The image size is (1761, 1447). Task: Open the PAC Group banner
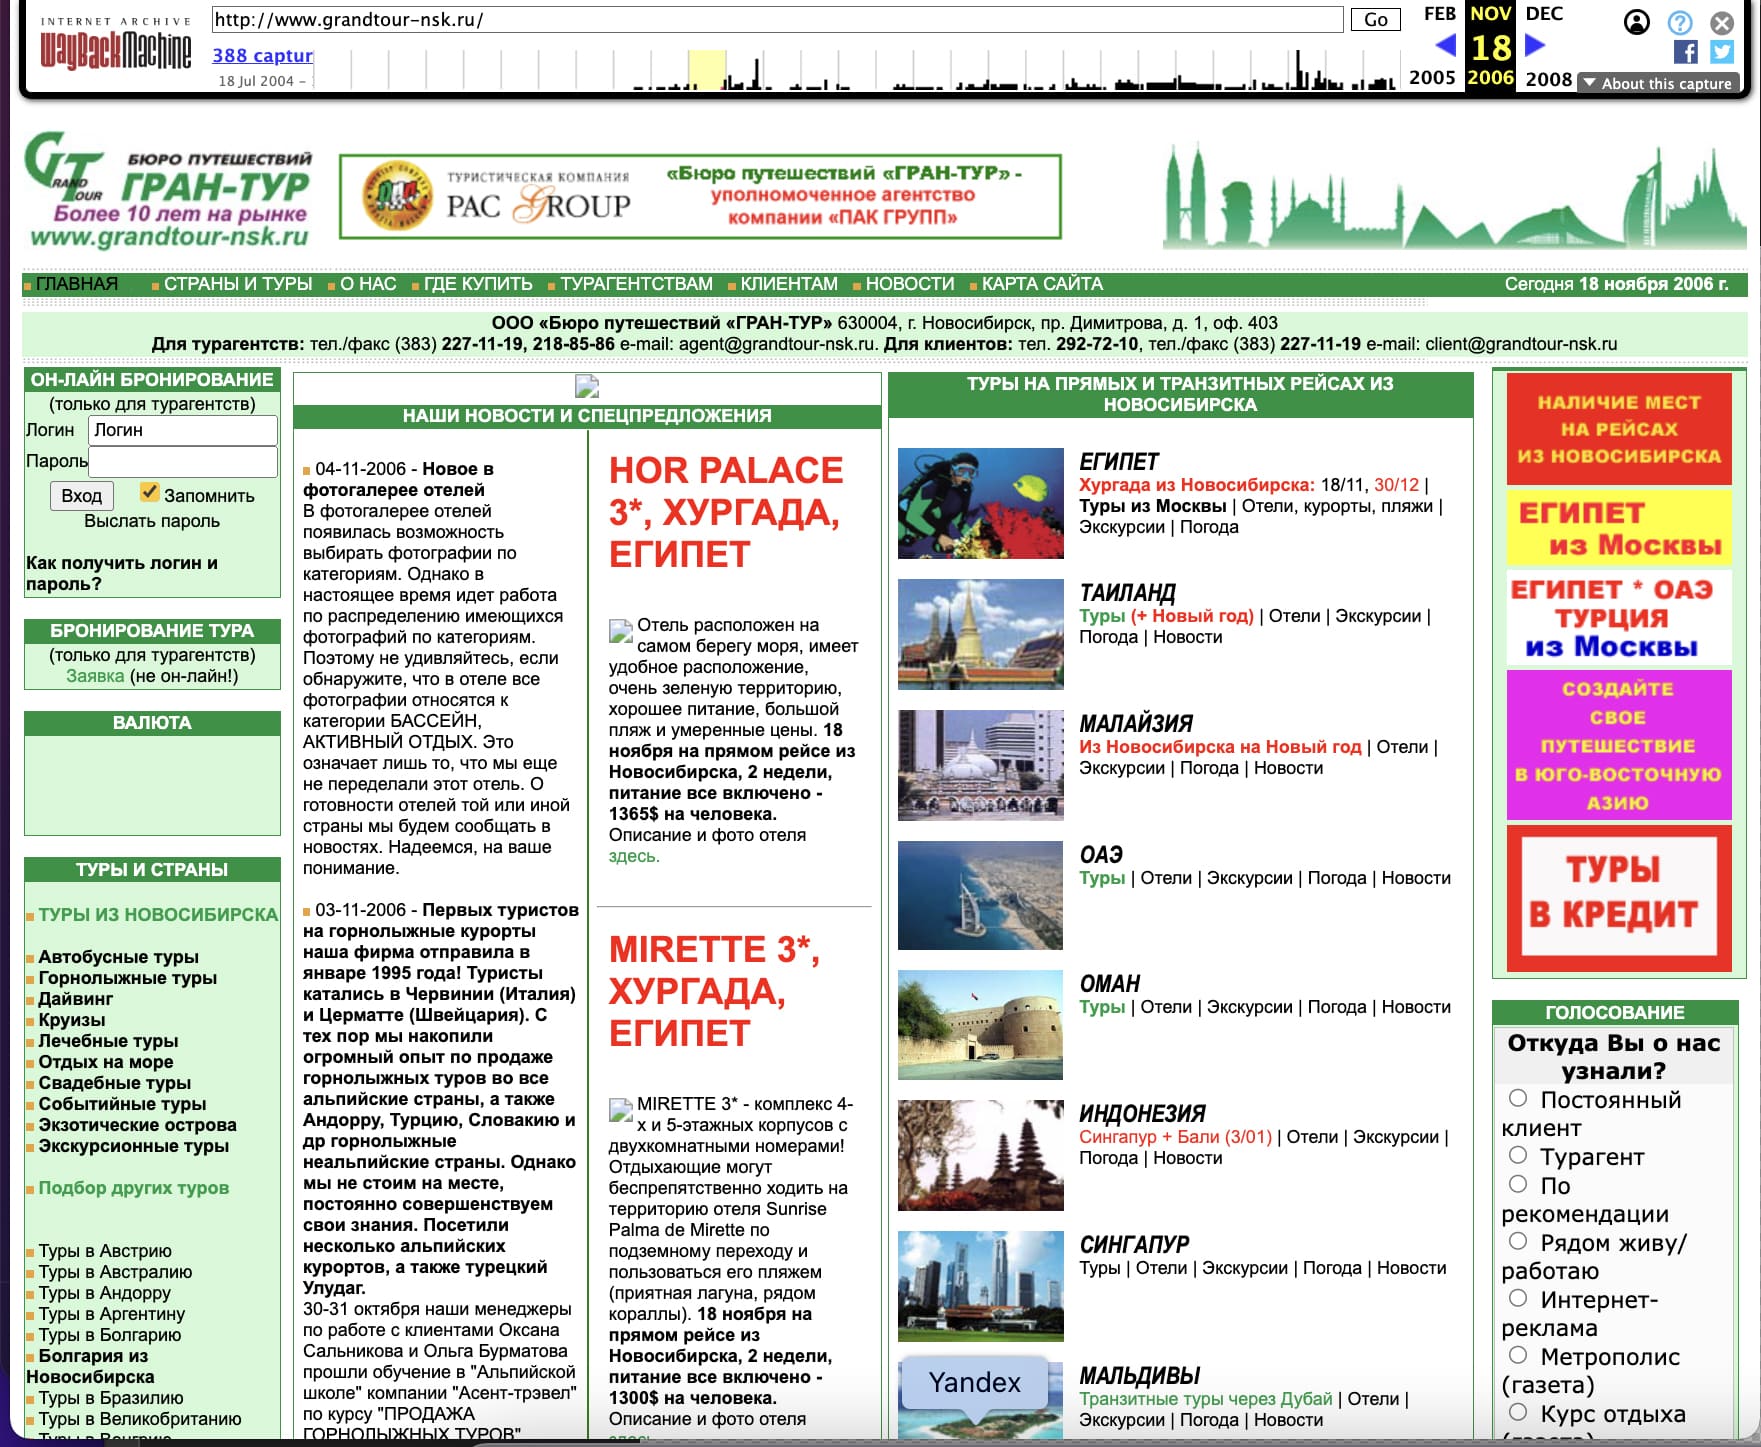coord(700,196)
